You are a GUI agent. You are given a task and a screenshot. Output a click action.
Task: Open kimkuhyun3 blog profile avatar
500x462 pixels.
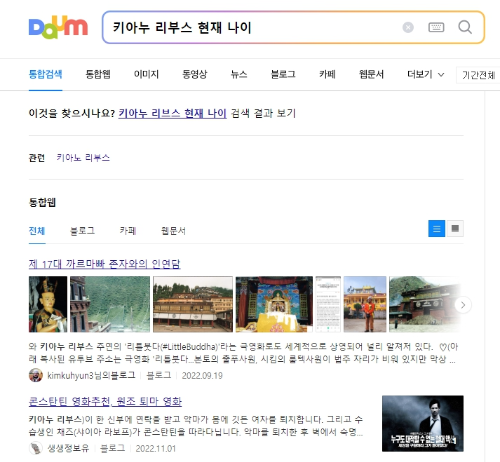point(36,375)
